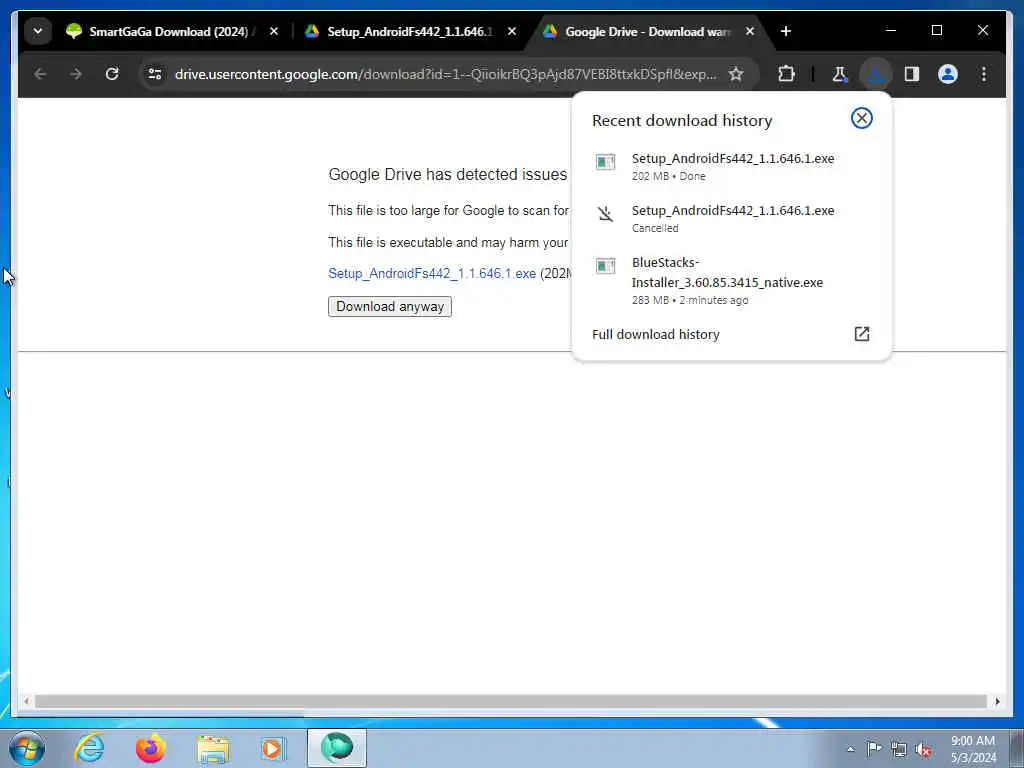Open BlueStacks-Installer_3.60.85.3415_native.exe download
The image size is (1024, 768).
coord(731,281)
